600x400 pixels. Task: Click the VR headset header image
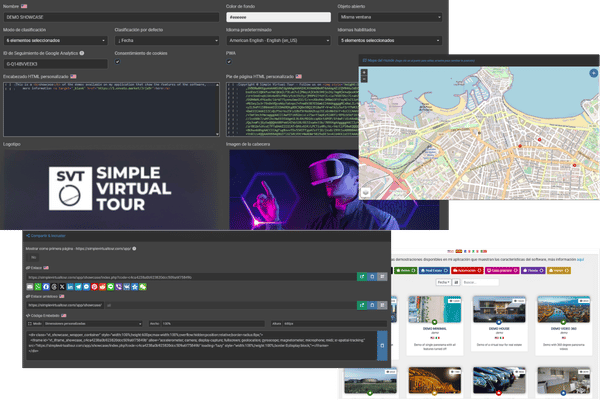[x=294, y=189]
